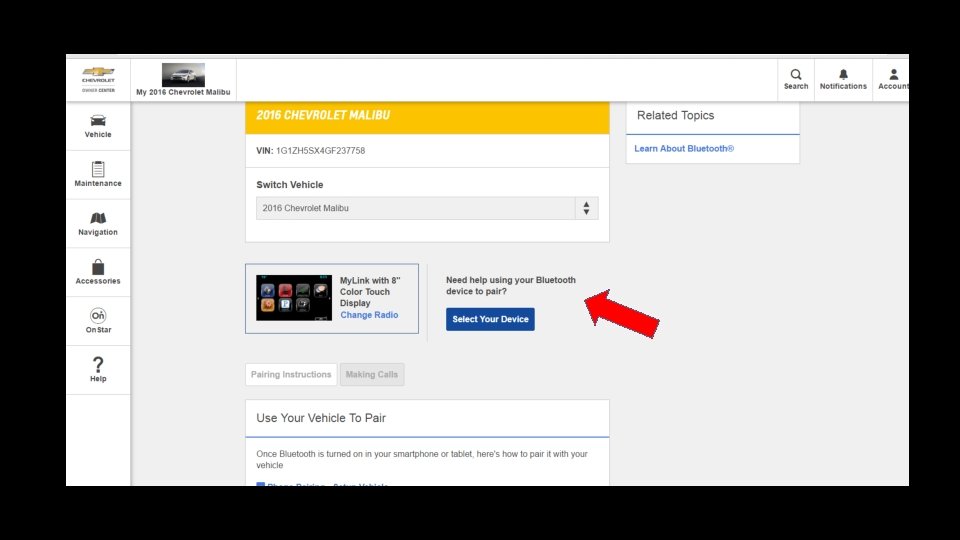Screen dimensions: 960x540
Task: Click the MyLink radio display image
Action: (294, 298)
